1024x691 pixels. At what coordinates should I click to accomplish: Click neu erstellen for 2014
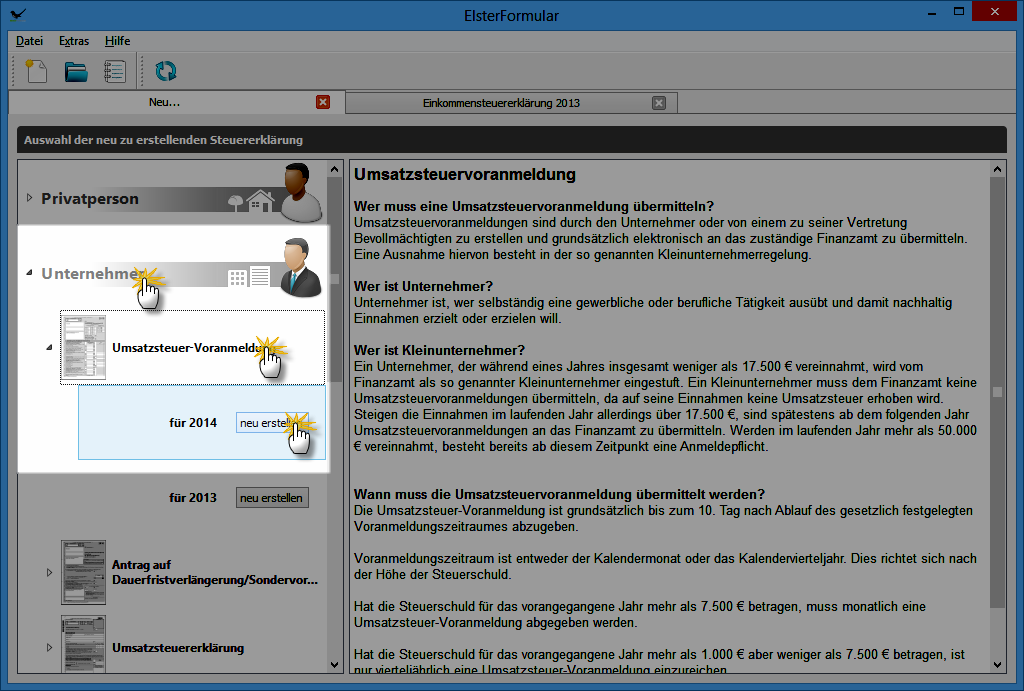click(272, 423)
